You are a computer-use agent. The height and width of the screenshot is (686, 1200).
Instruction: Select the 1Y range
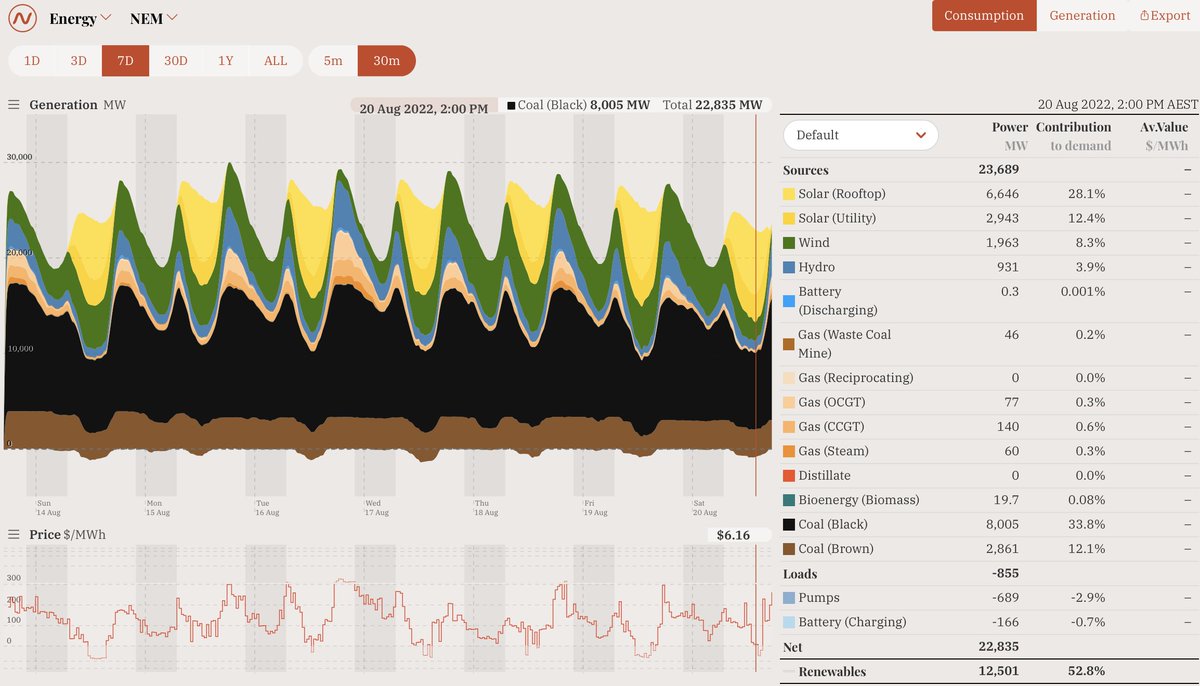tap(226, 61)
